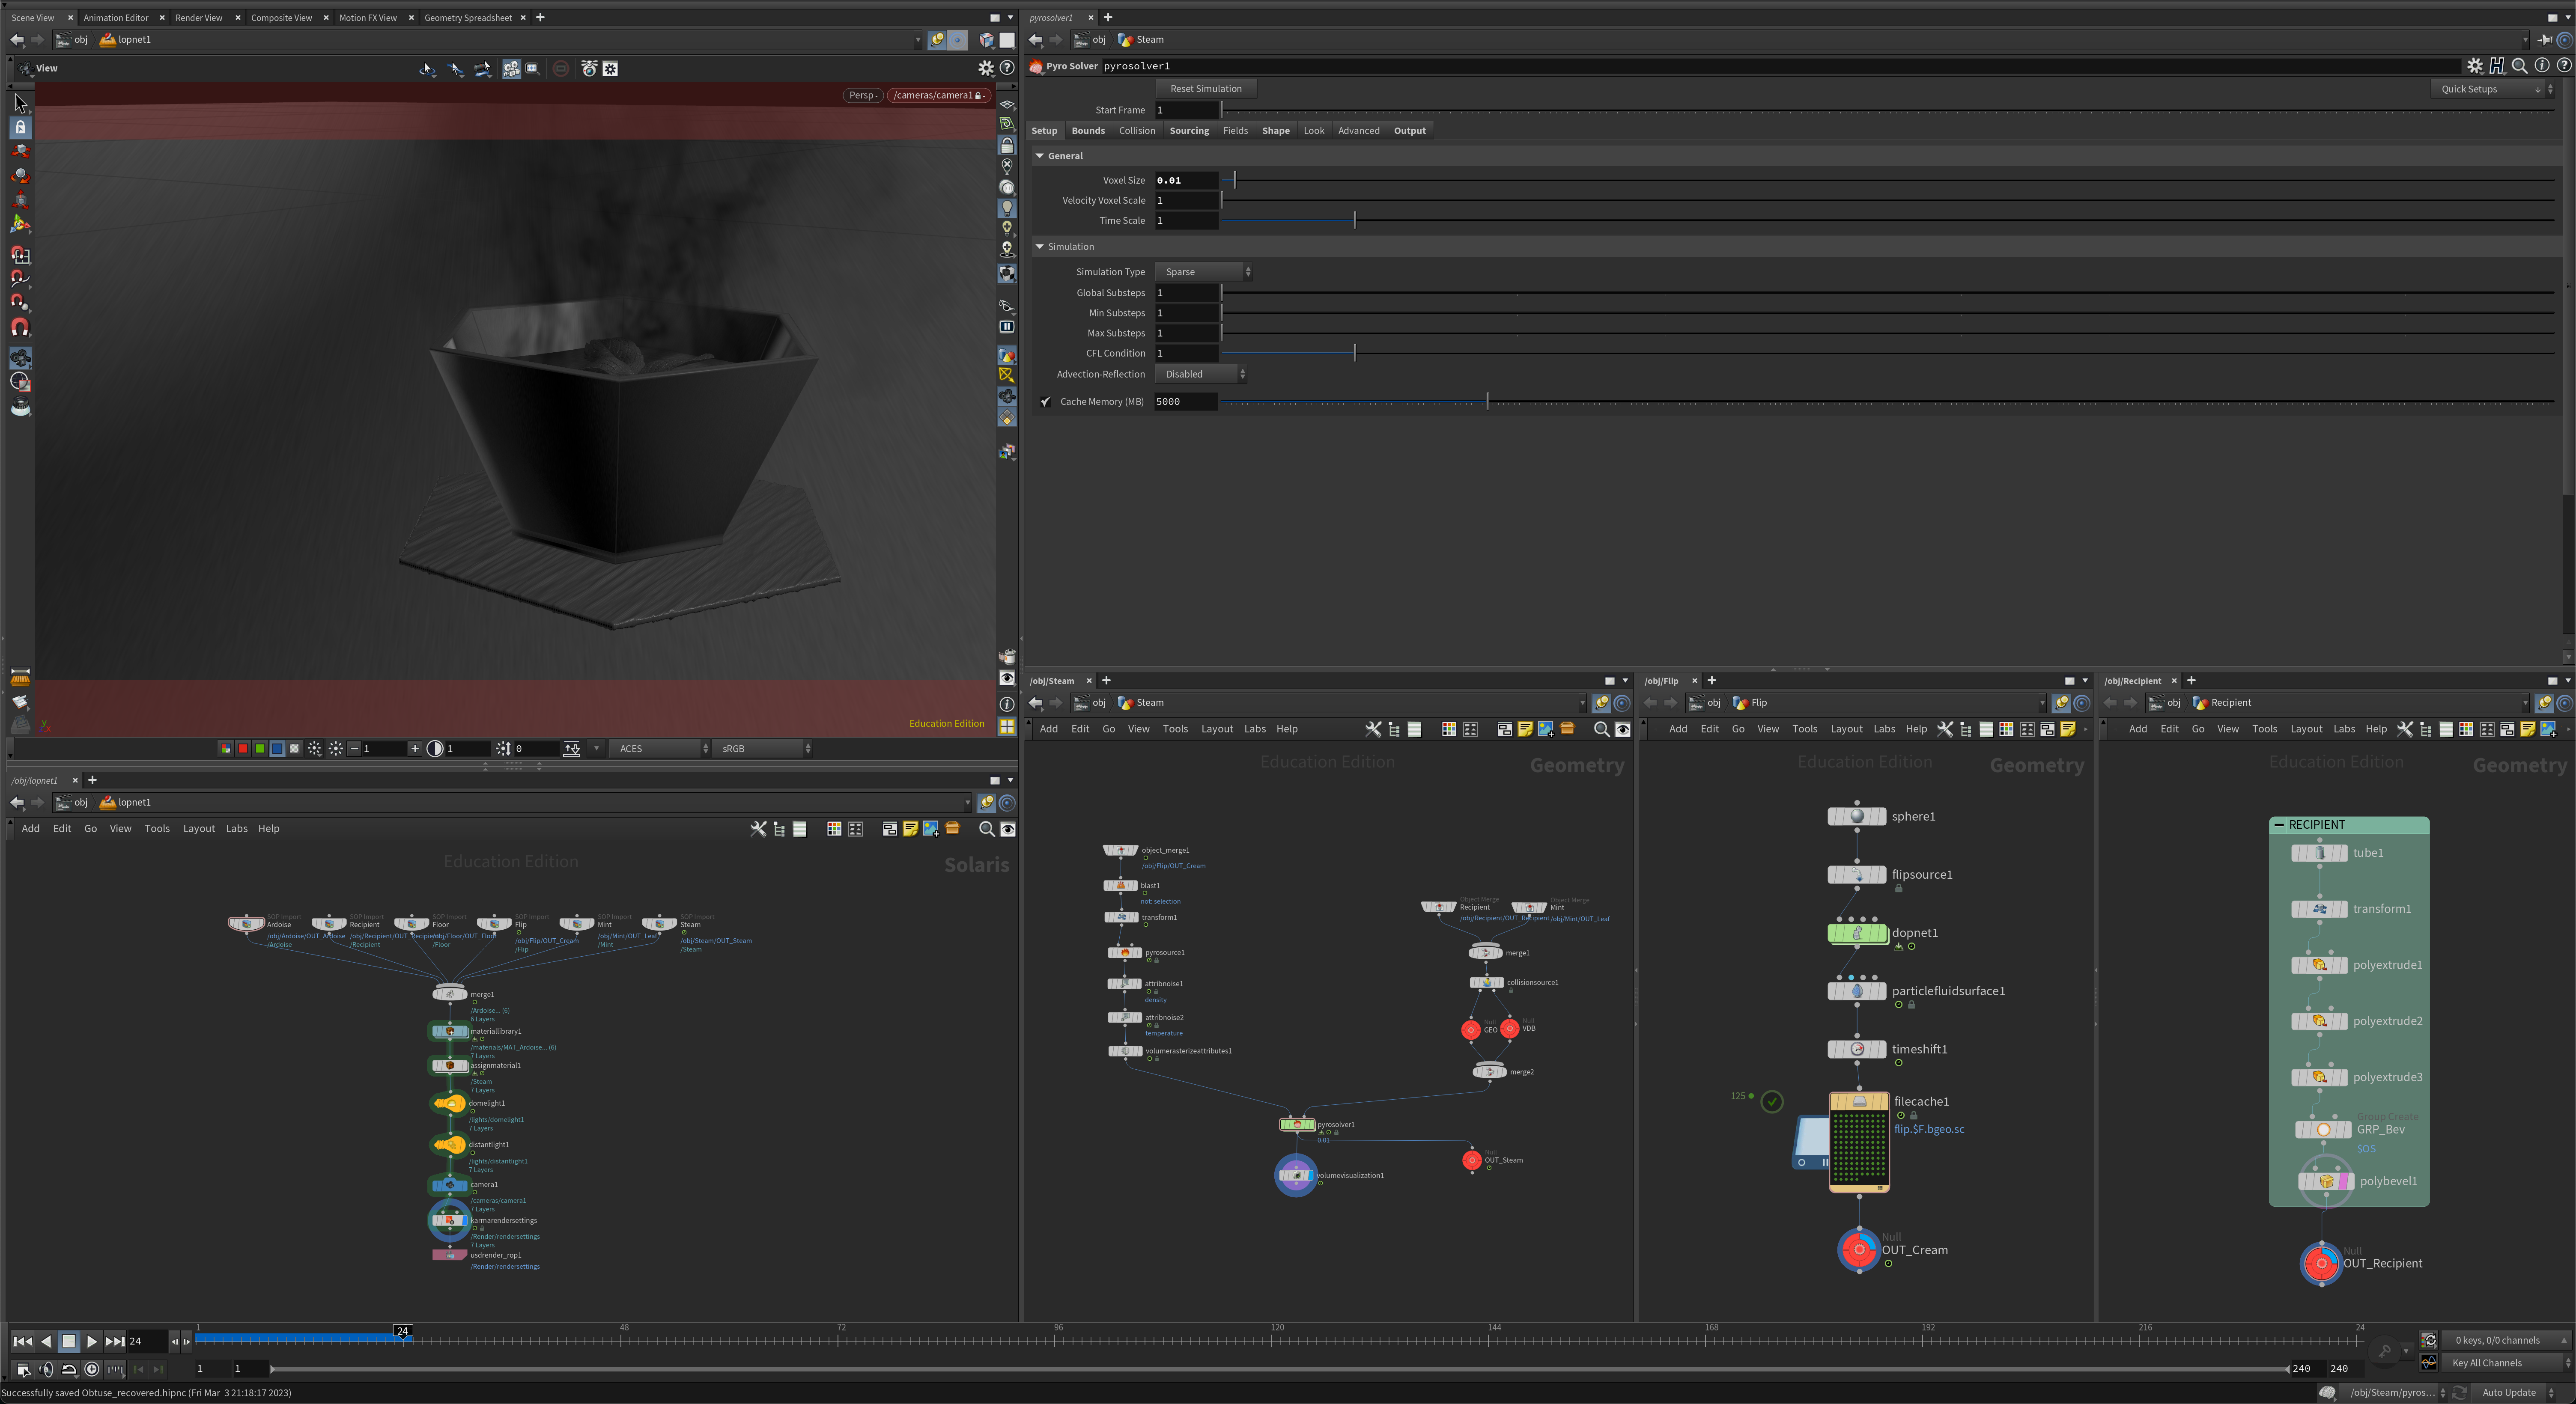Open the sRGB display dropdown
This screenshot has height=1404, width=2576.
click(763, 748)
